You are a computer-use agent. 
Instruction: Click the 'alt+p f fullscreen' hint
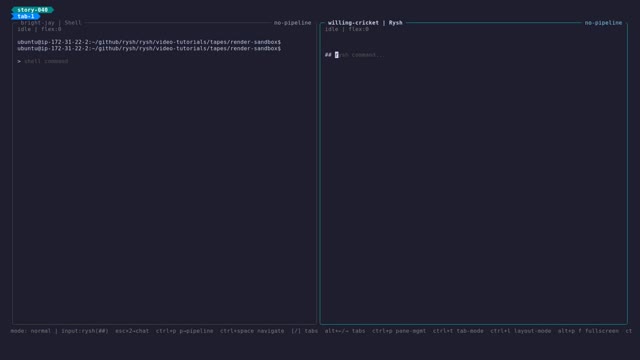point(588,331)
